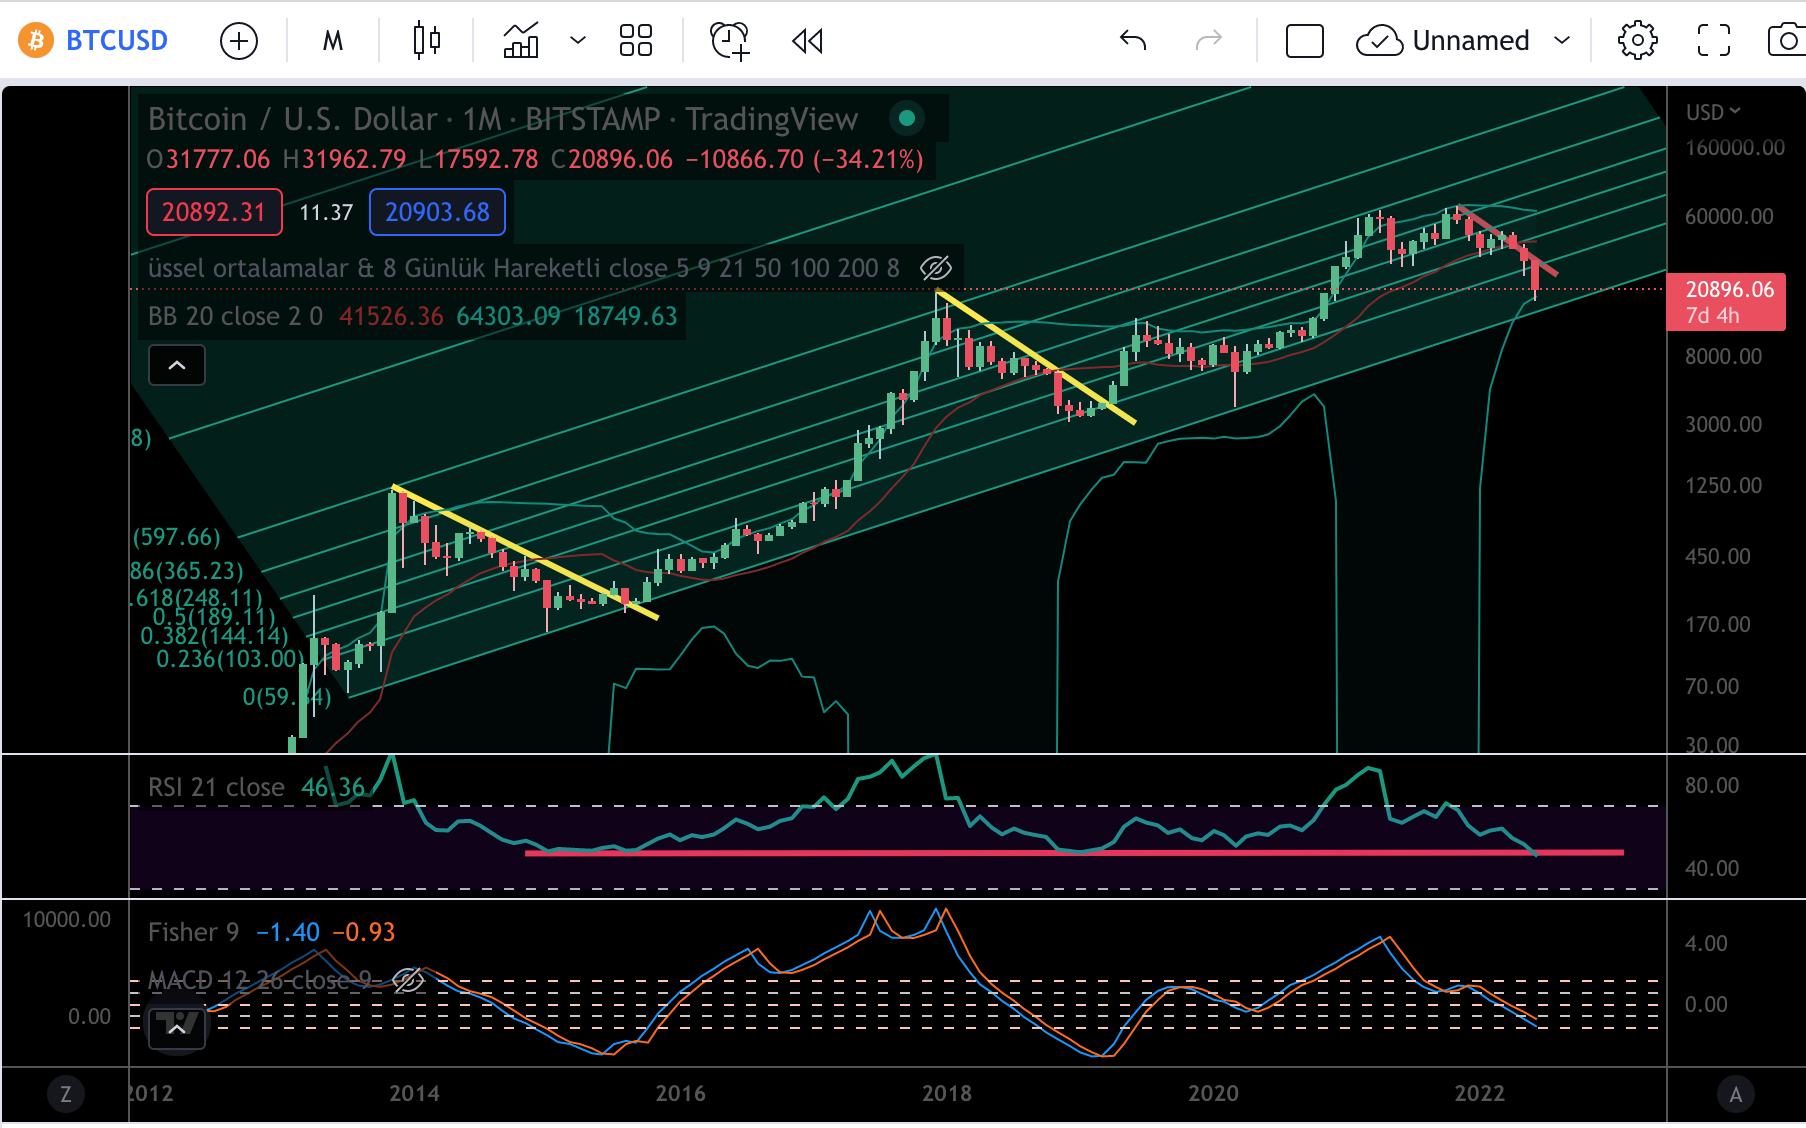Click the sell price 20892.31 button
The width and height of the screenshot is (1806, 1128).
[214, 212]
